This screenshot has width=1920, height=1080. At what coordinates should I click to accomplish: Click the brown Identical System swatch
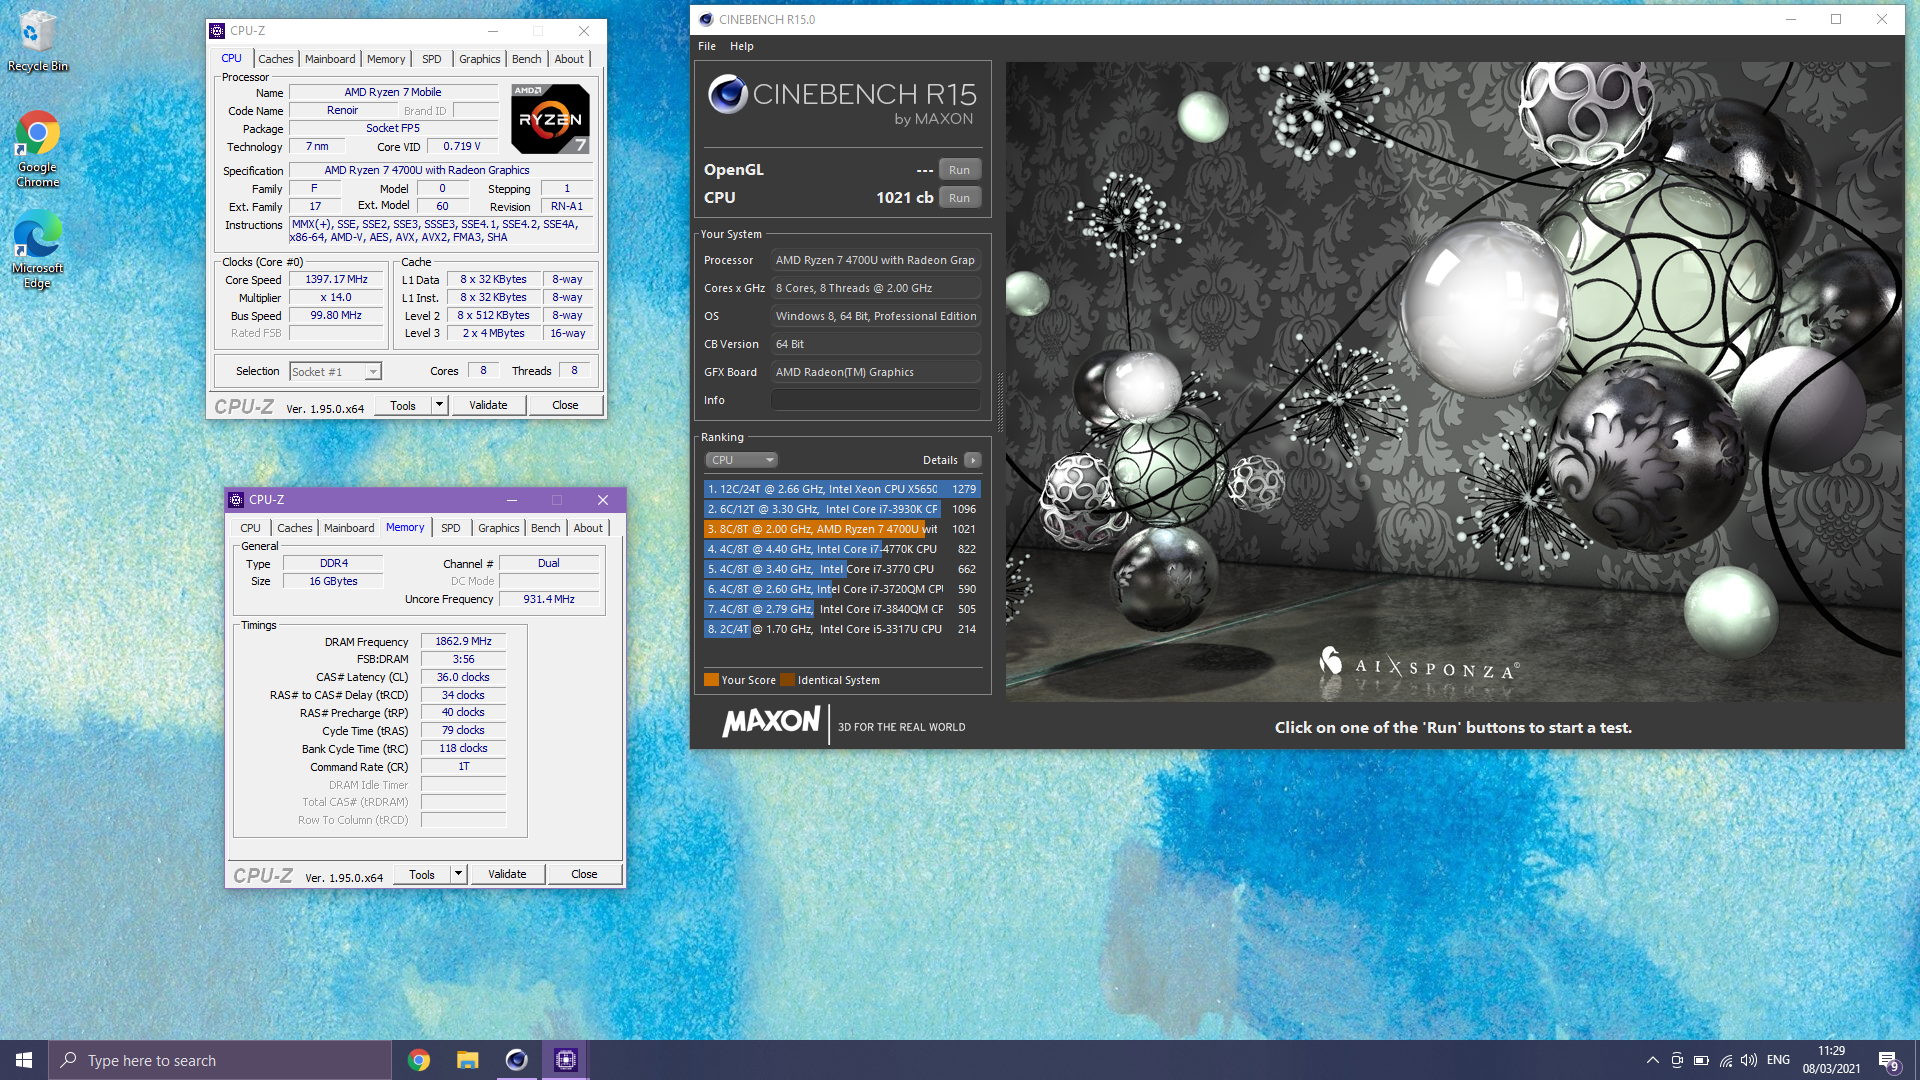point(787,680)
